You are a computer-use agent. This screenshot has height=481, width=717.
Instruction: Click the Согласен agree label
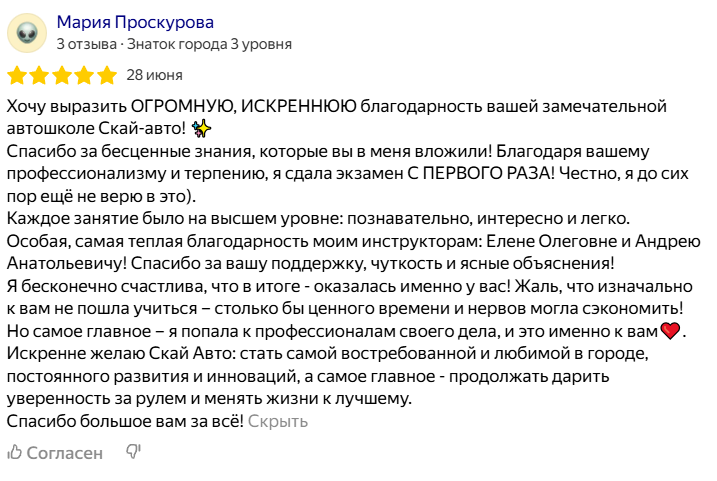coord(65,453)
